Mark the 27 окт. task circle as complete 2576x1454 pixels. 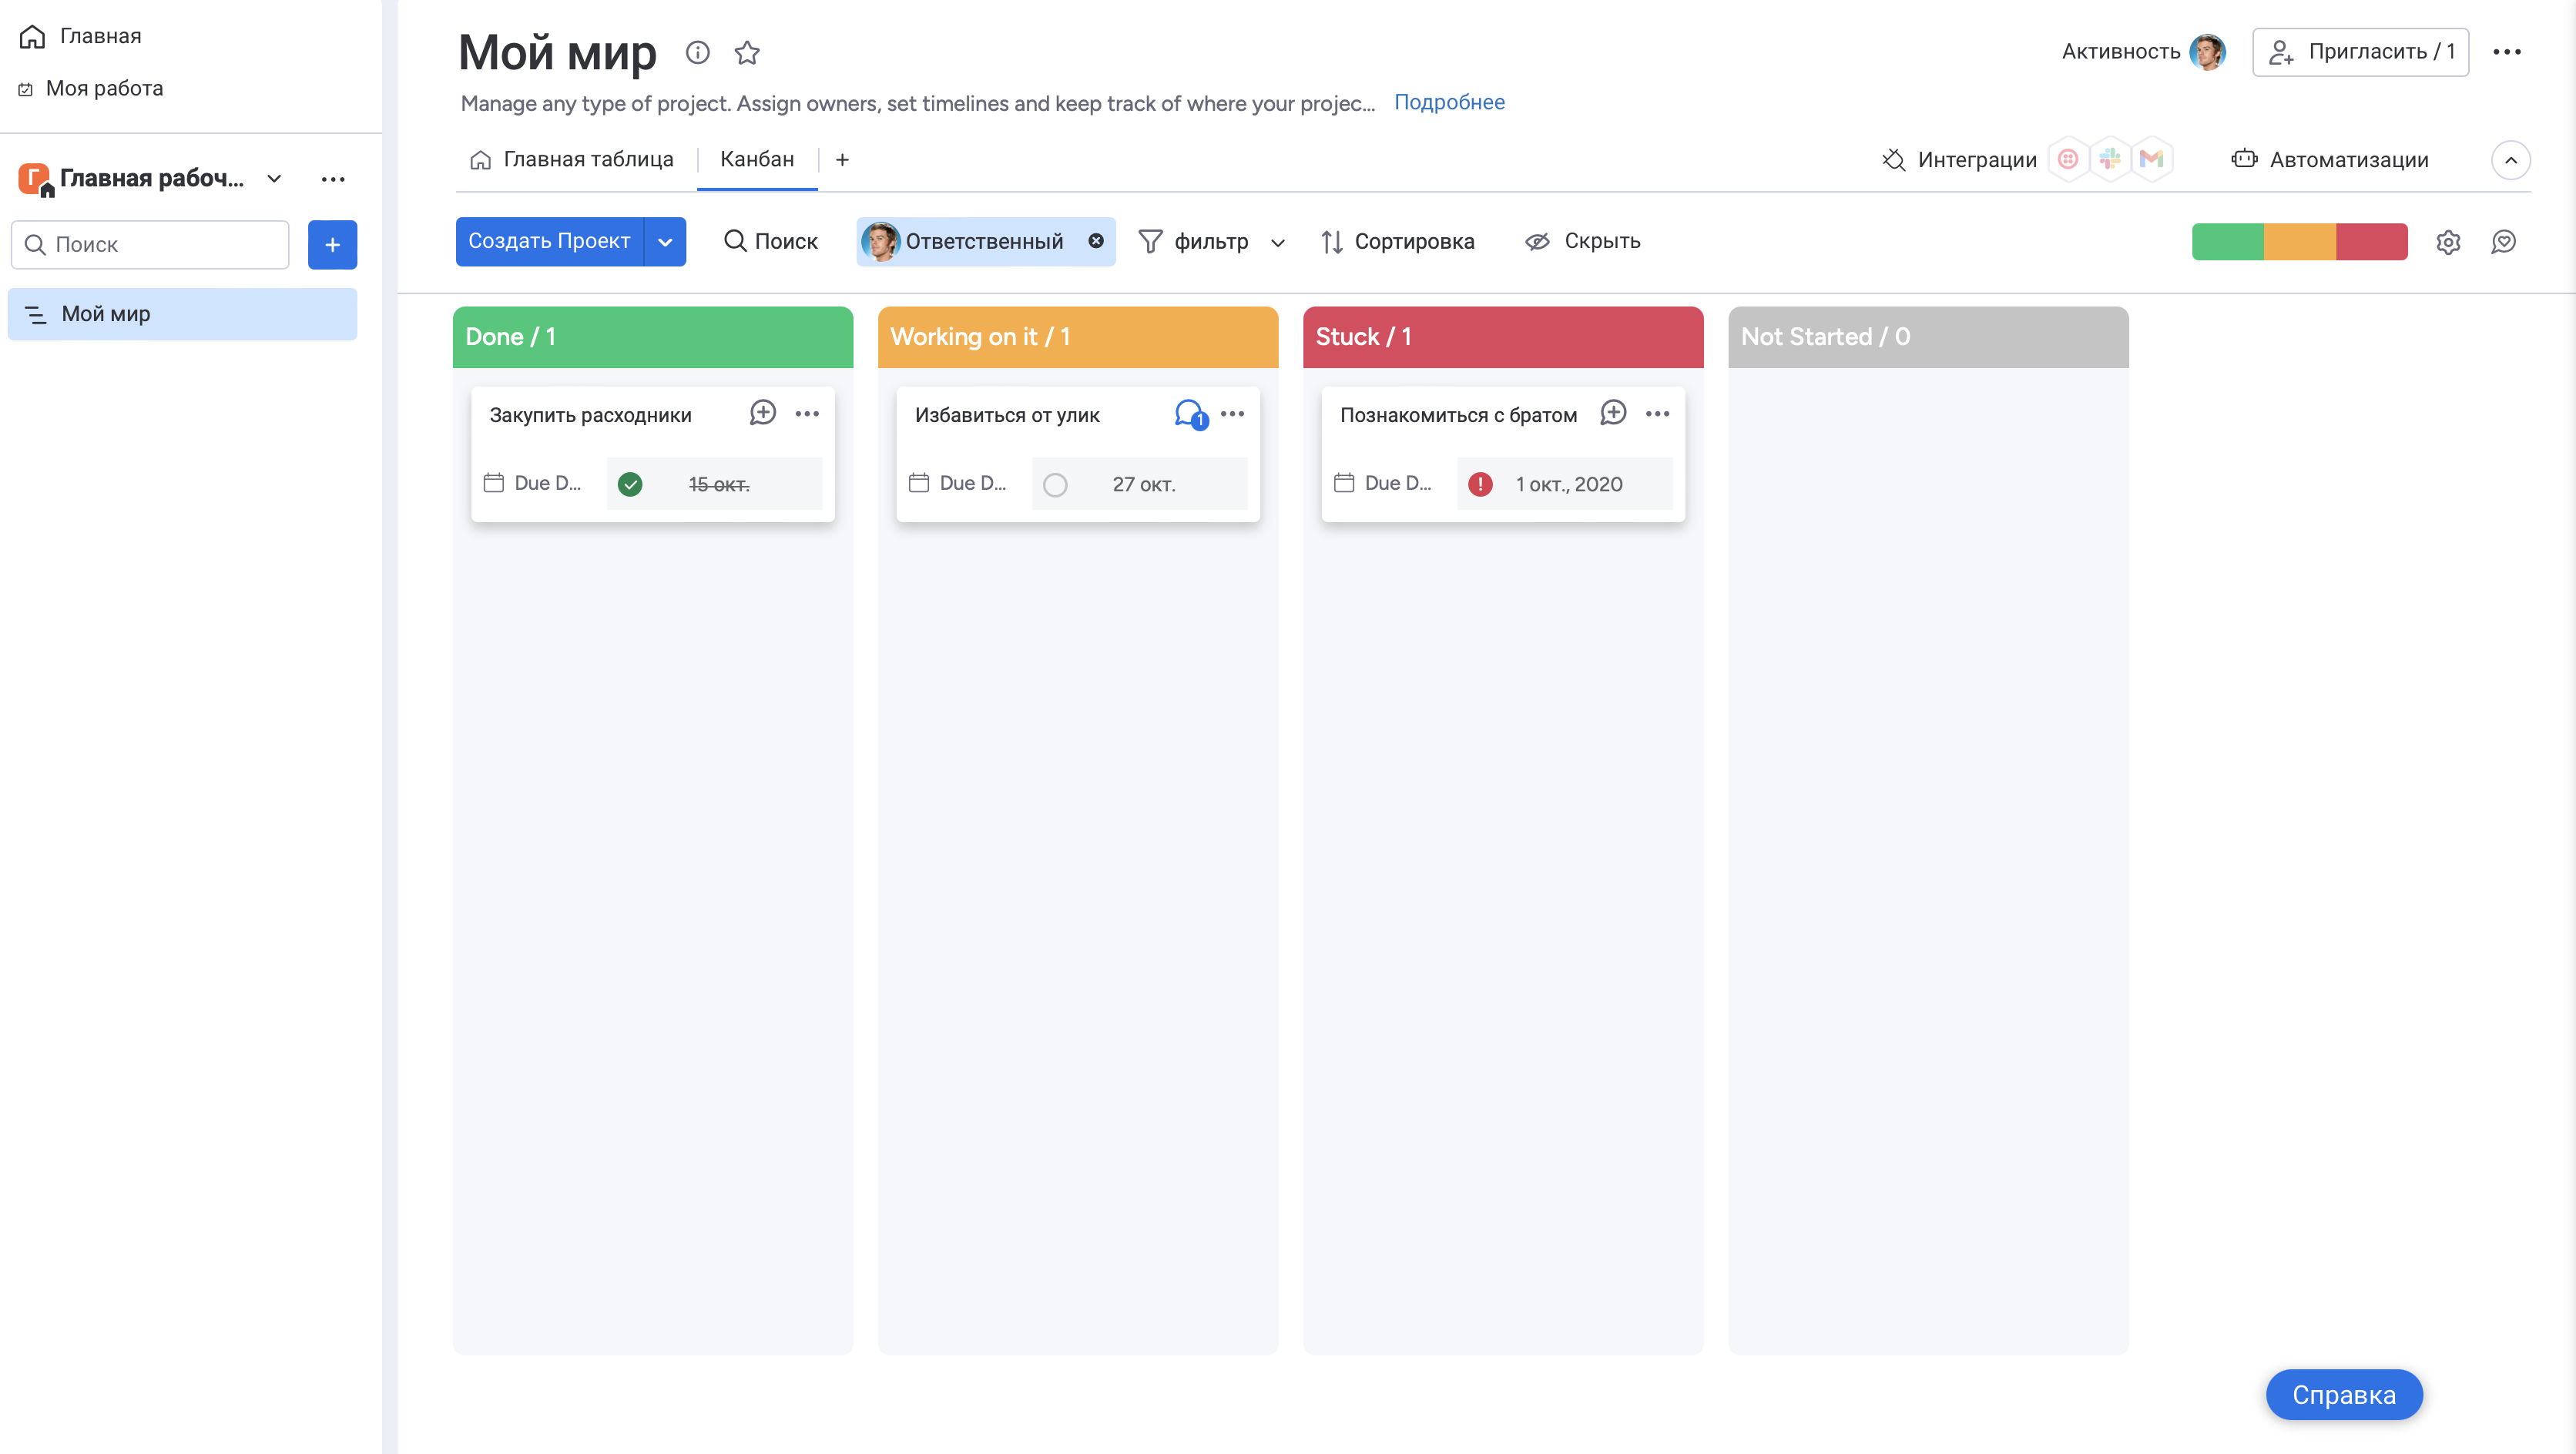(1055, 485)
